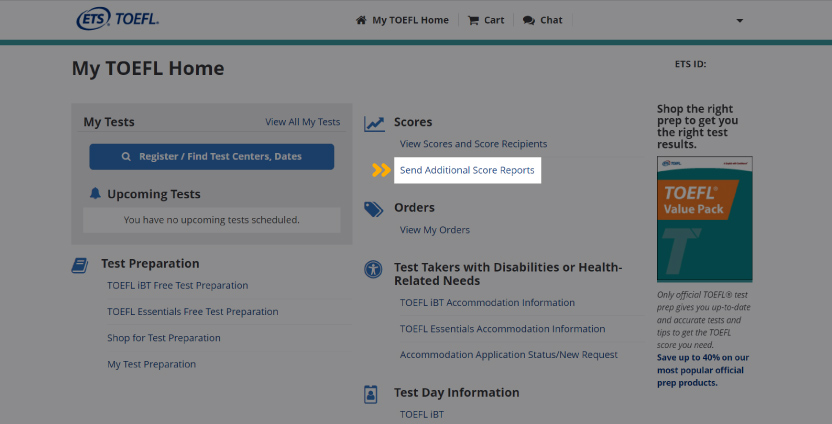Click the ETS ID label
Image resolution: width=832 pixels, height=424 pixels.
[x=690, y=64]
